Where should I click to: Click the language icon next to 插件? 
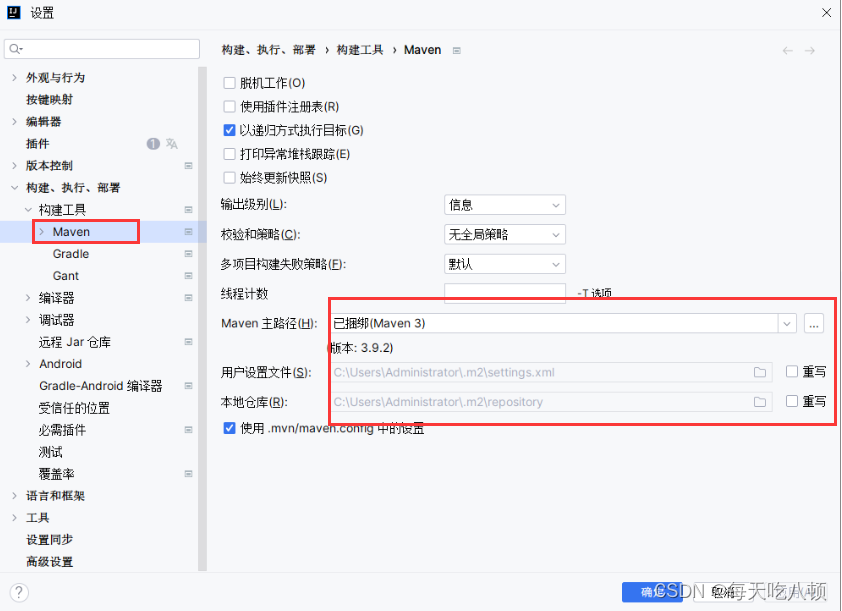tap(171, 143)
